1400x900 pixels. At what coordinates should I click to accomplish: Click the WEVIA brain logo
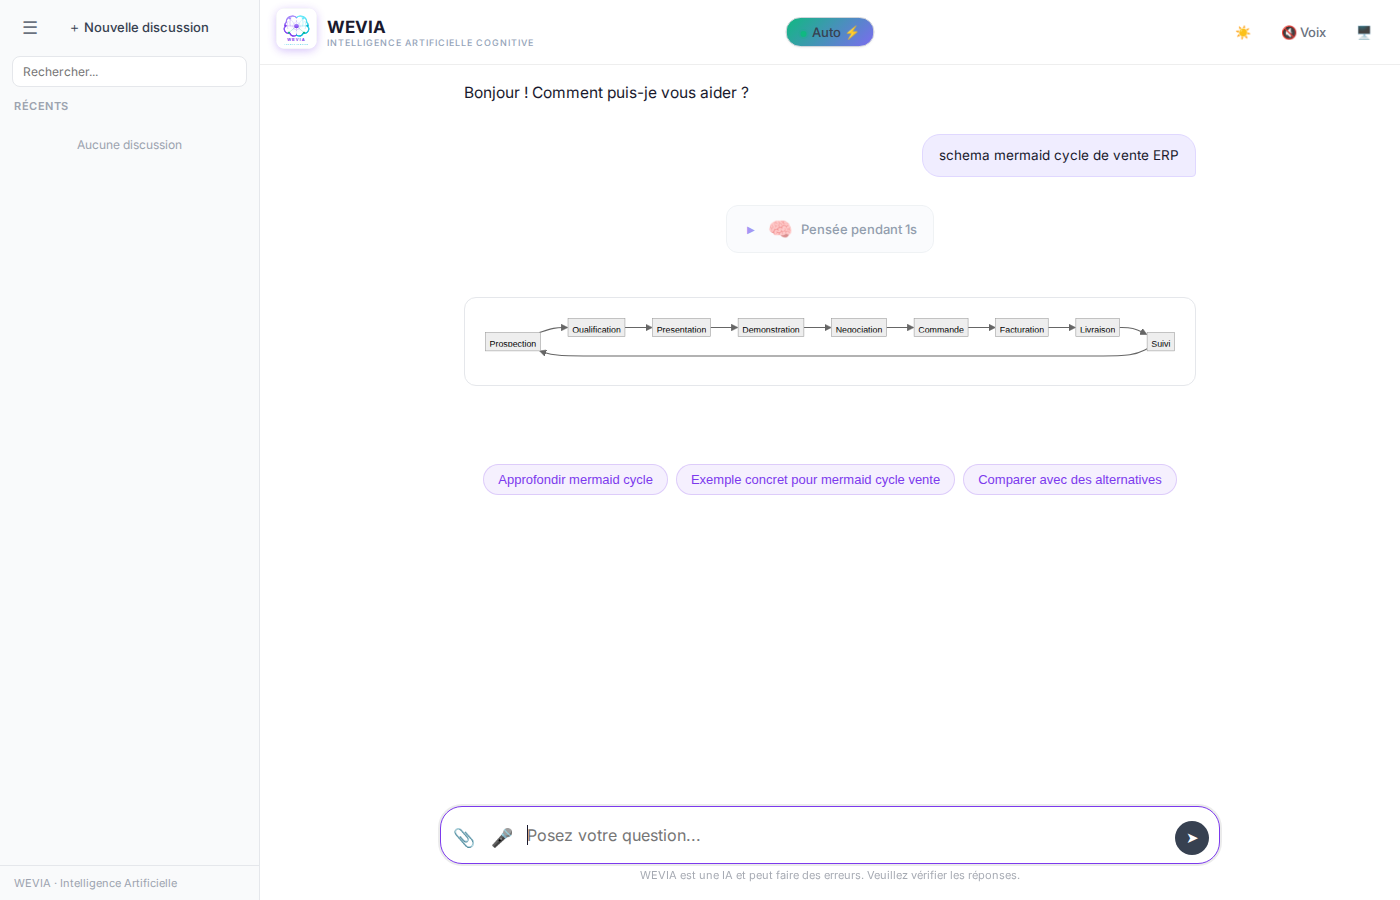(x=296, y=29)
